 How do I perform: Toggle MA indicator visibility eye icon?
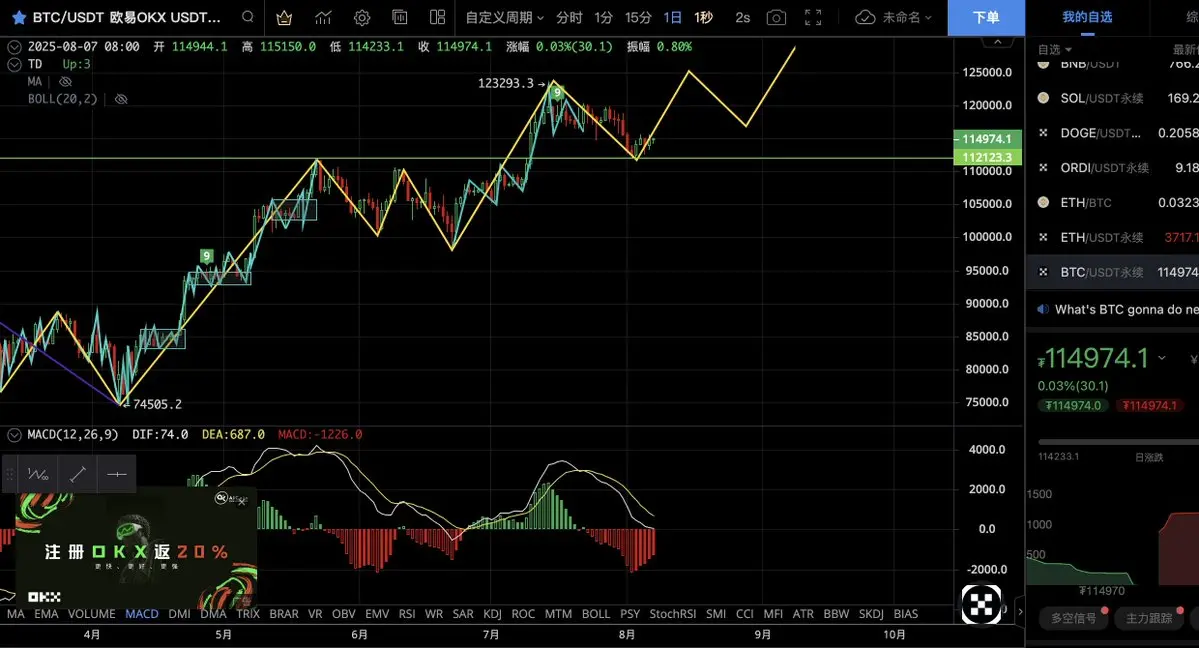[x=66, y=81]
